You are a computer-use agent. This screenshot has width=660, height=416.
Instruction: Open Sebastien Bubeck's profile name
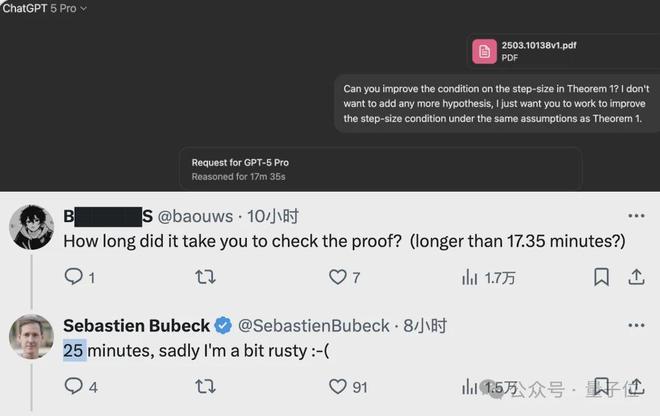[136, 326]
